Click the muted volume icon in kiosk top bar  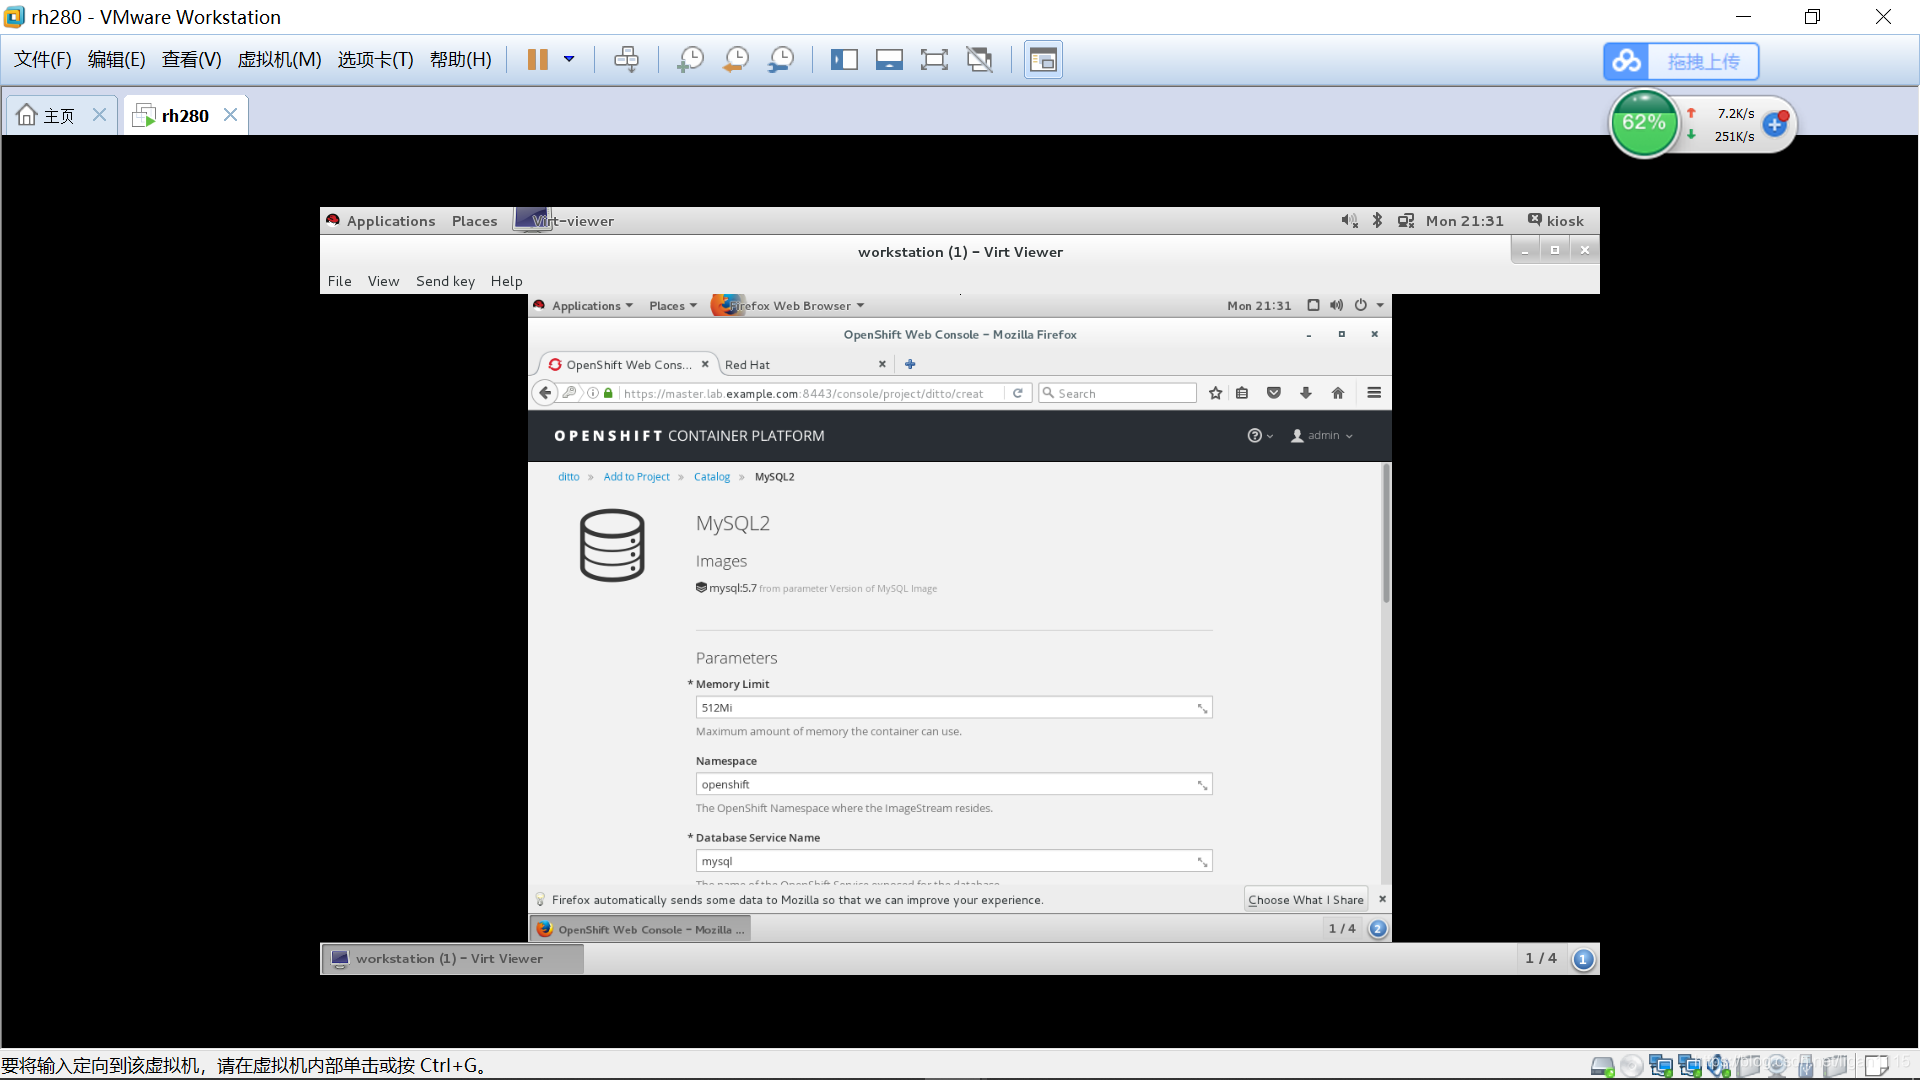(x=1349, y=221)
